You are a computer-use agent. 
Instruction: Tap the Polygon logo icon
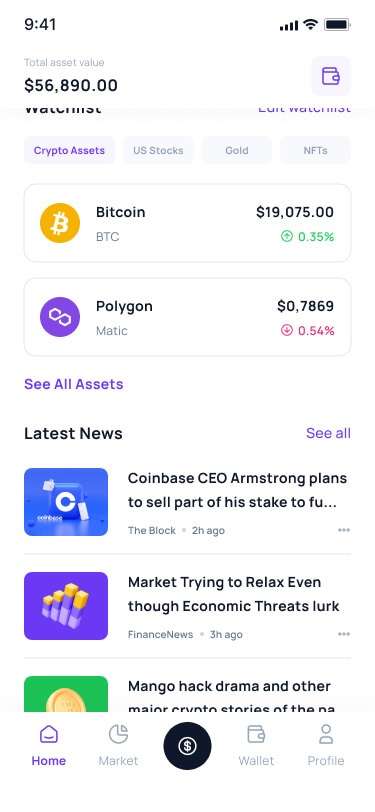(60, 317)
